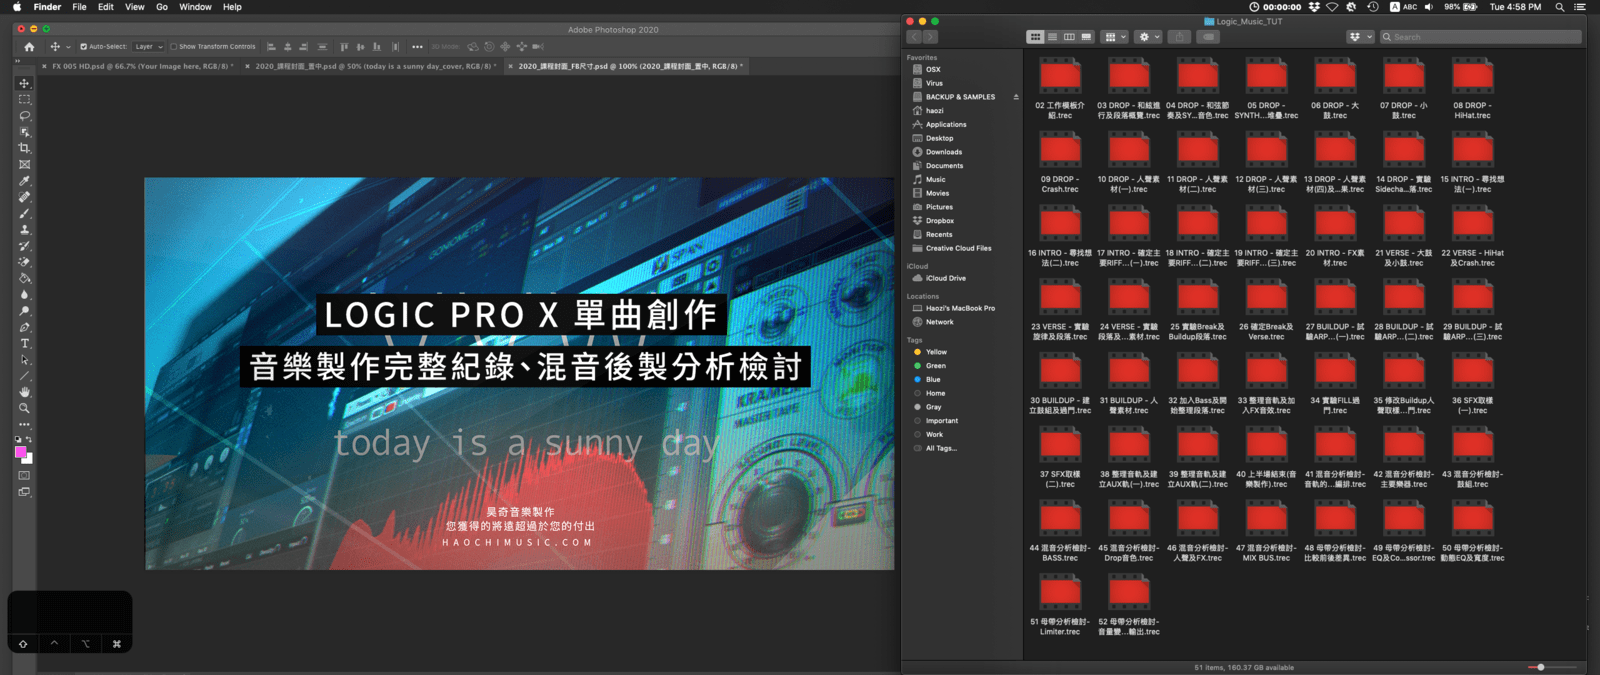This screenshot has width=1600, height=675.
Task: Switch foreground and background colors
Action: [29, 439]
